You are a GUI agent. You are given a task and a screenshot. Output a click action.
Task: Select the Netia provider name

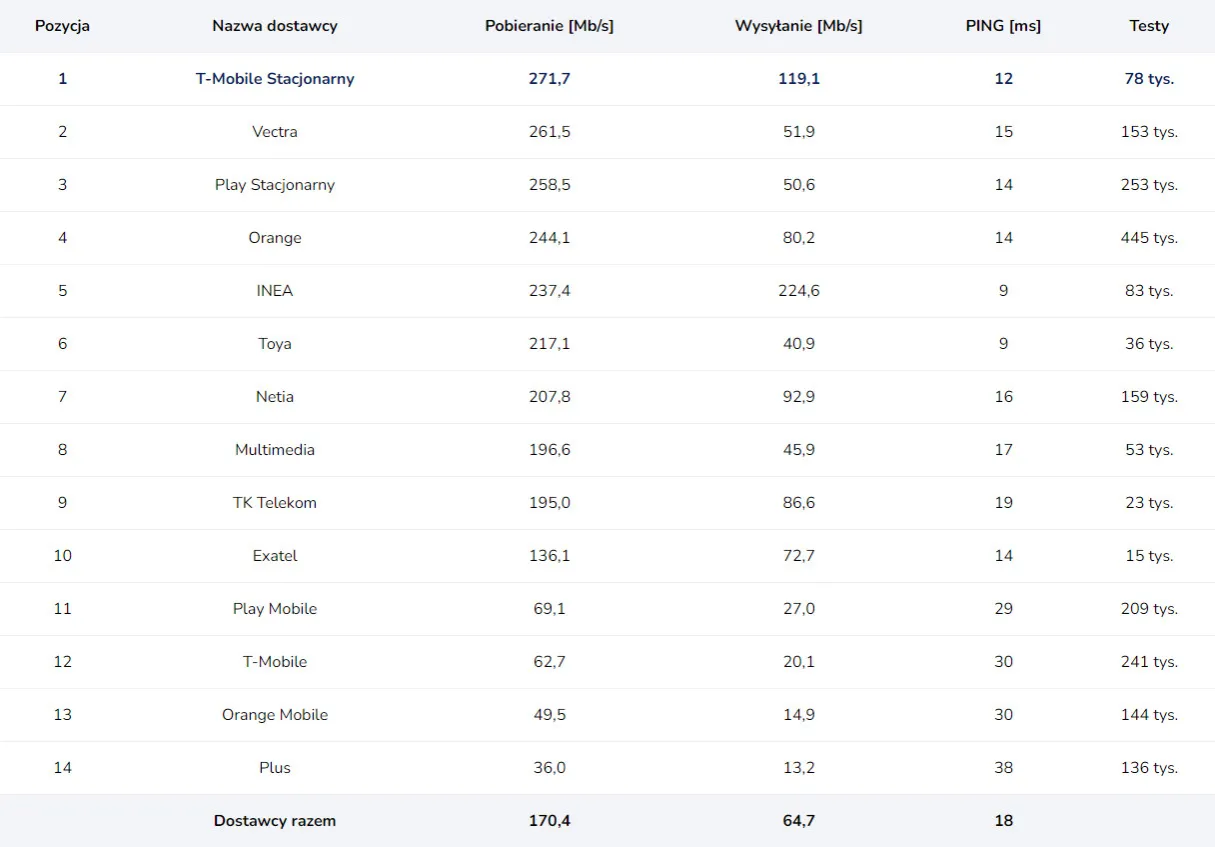(275, 397)
